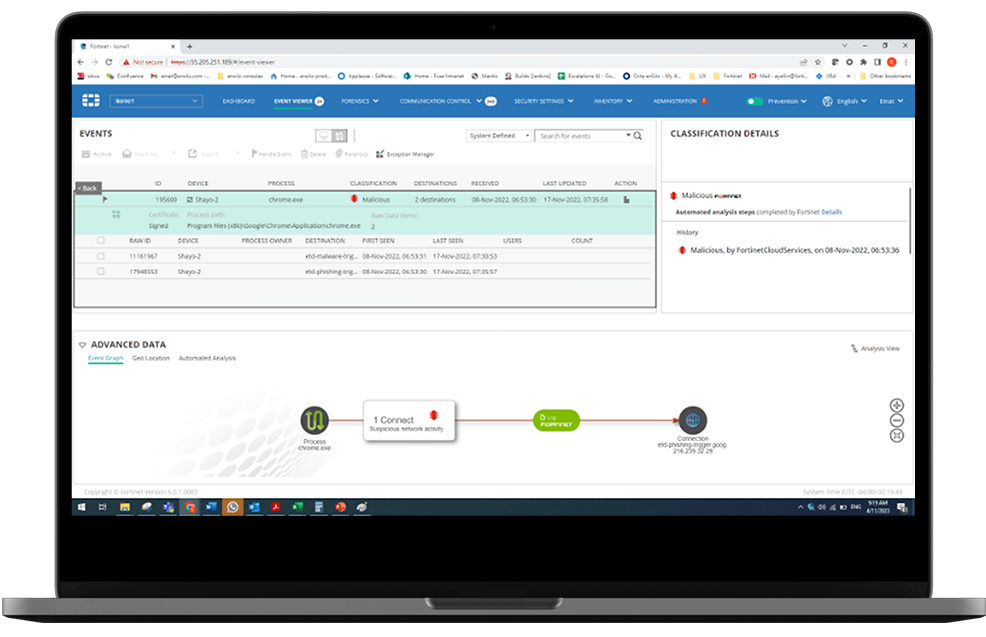Bookmark the page with the star icon

817,62
